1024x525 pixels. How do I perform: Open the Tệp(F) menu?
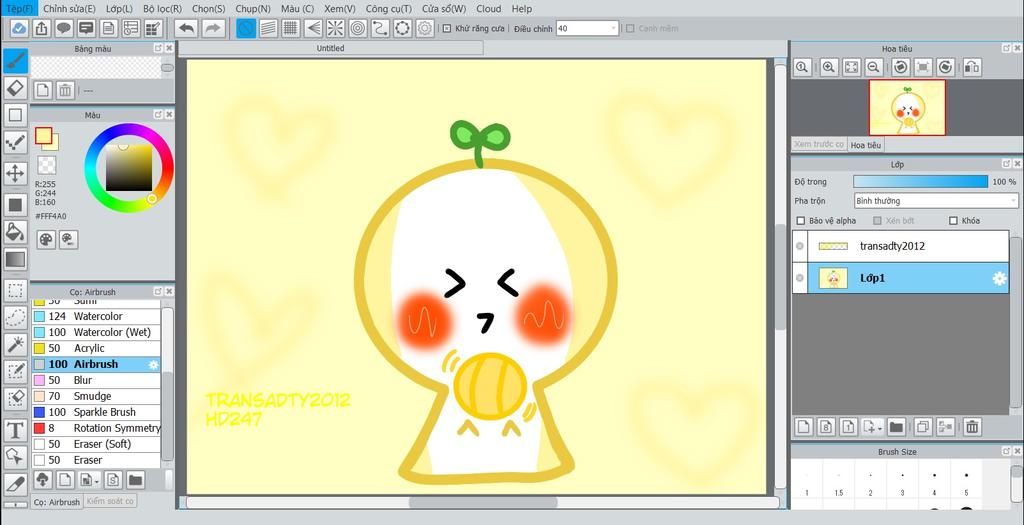pyautogui.click(x=20, y=8)
